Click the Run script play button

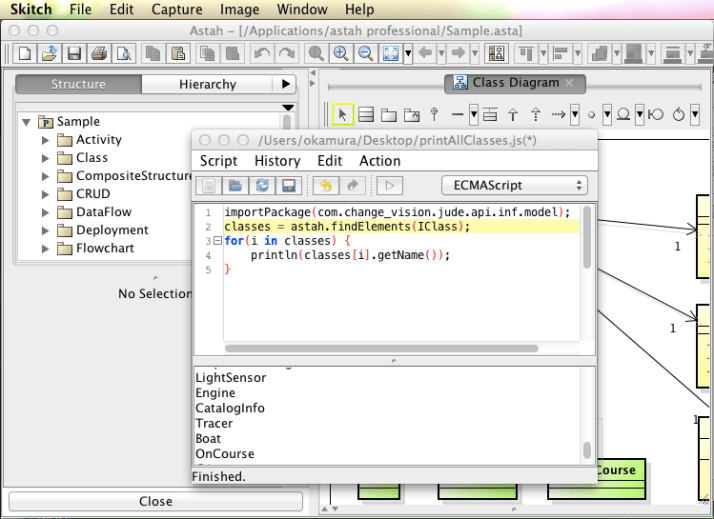[389, 186]
